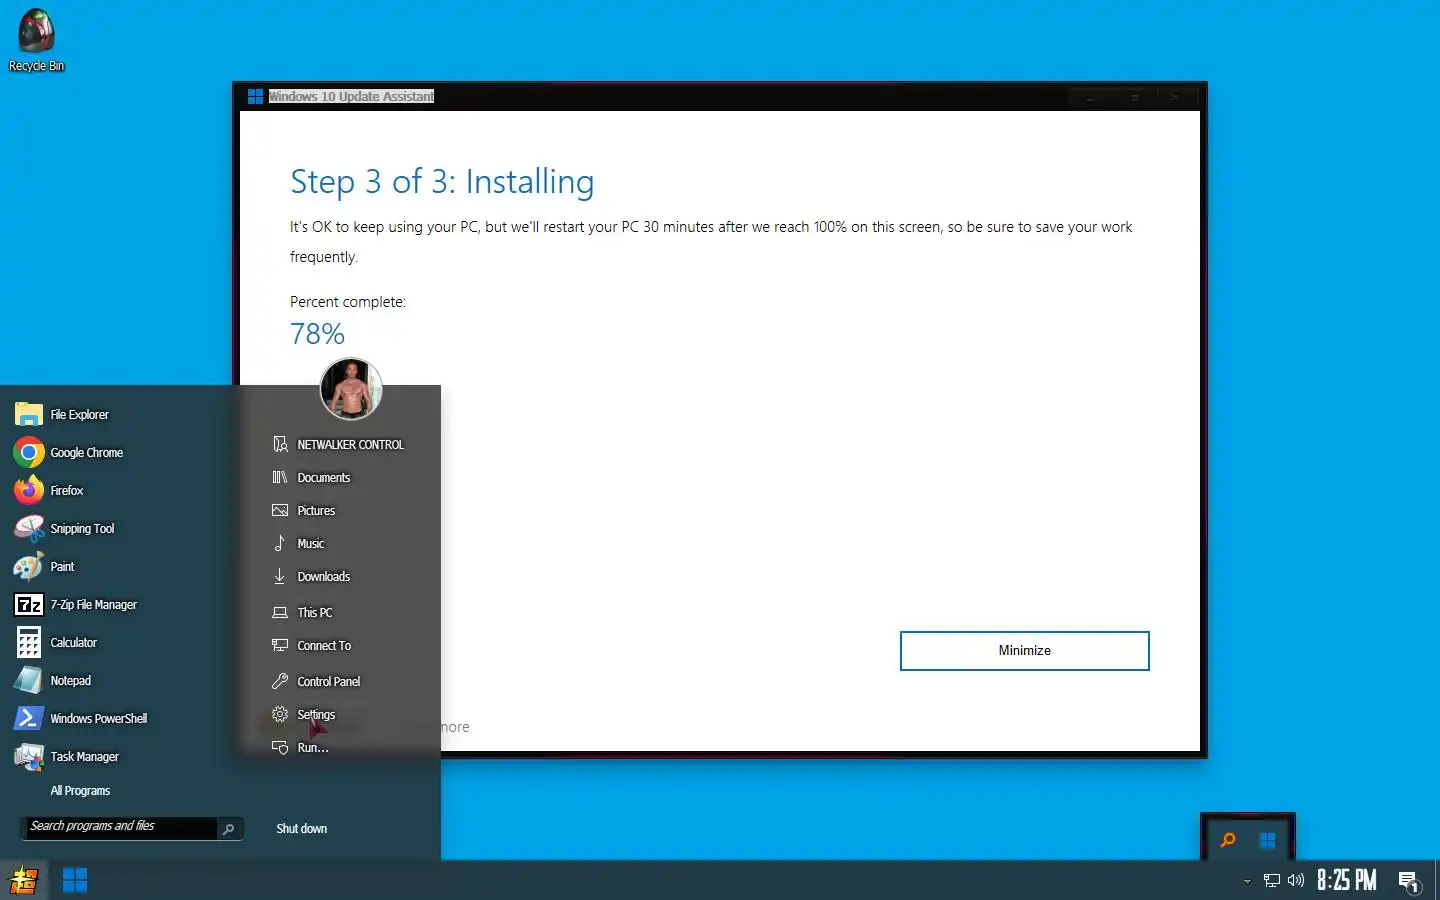Expand All Programs list

pyautogui.click(x=80, y=790)
